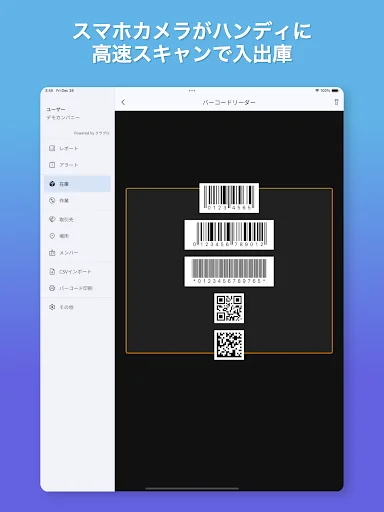Open the three-dot multitasking menu at top

tap(192, 91)
